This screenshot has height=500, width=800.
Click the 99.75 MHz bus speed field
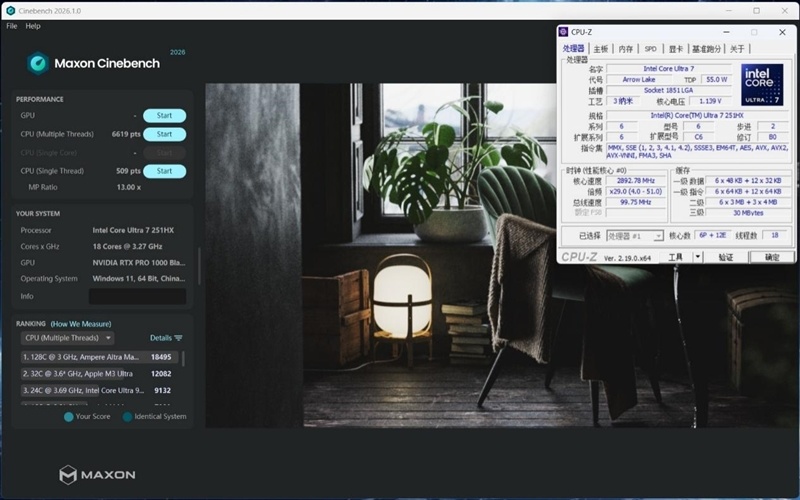635,202
